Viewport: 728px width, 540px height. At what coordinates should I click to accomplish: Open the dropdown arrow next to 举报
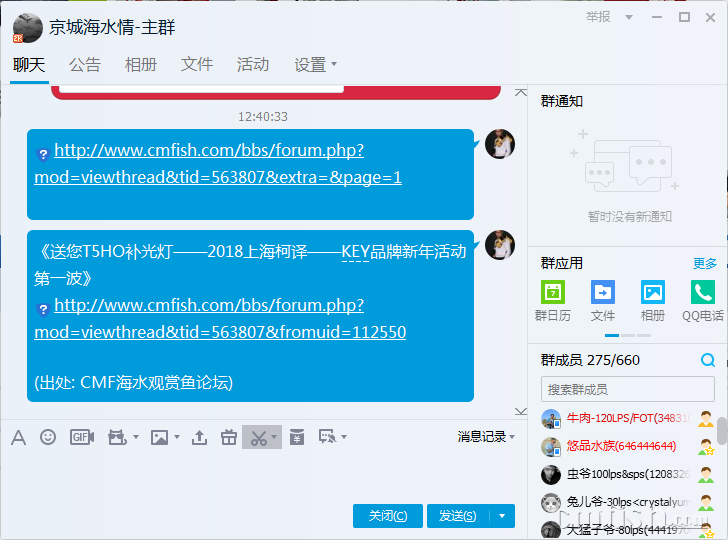(629, 18)
